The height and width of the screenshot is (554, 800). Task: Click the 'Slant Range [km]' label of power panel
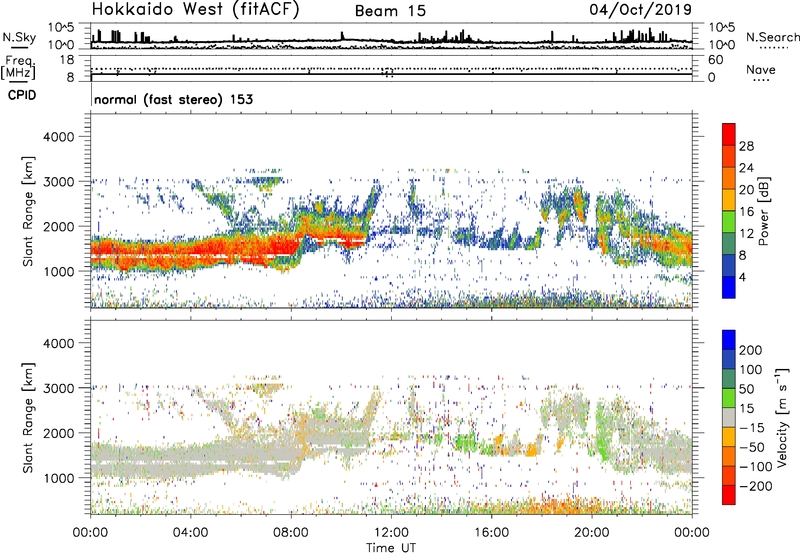click(28, 212)
